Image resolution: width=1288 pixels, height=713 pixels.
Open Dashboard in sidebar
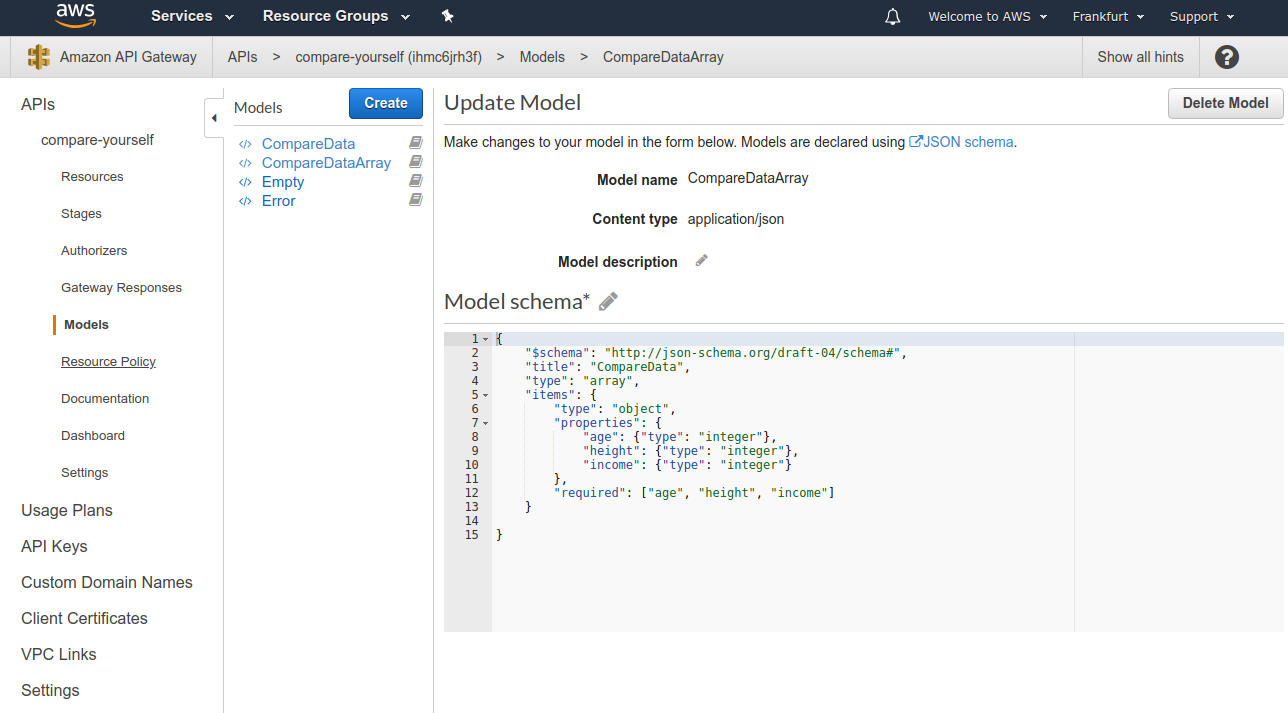93,436
